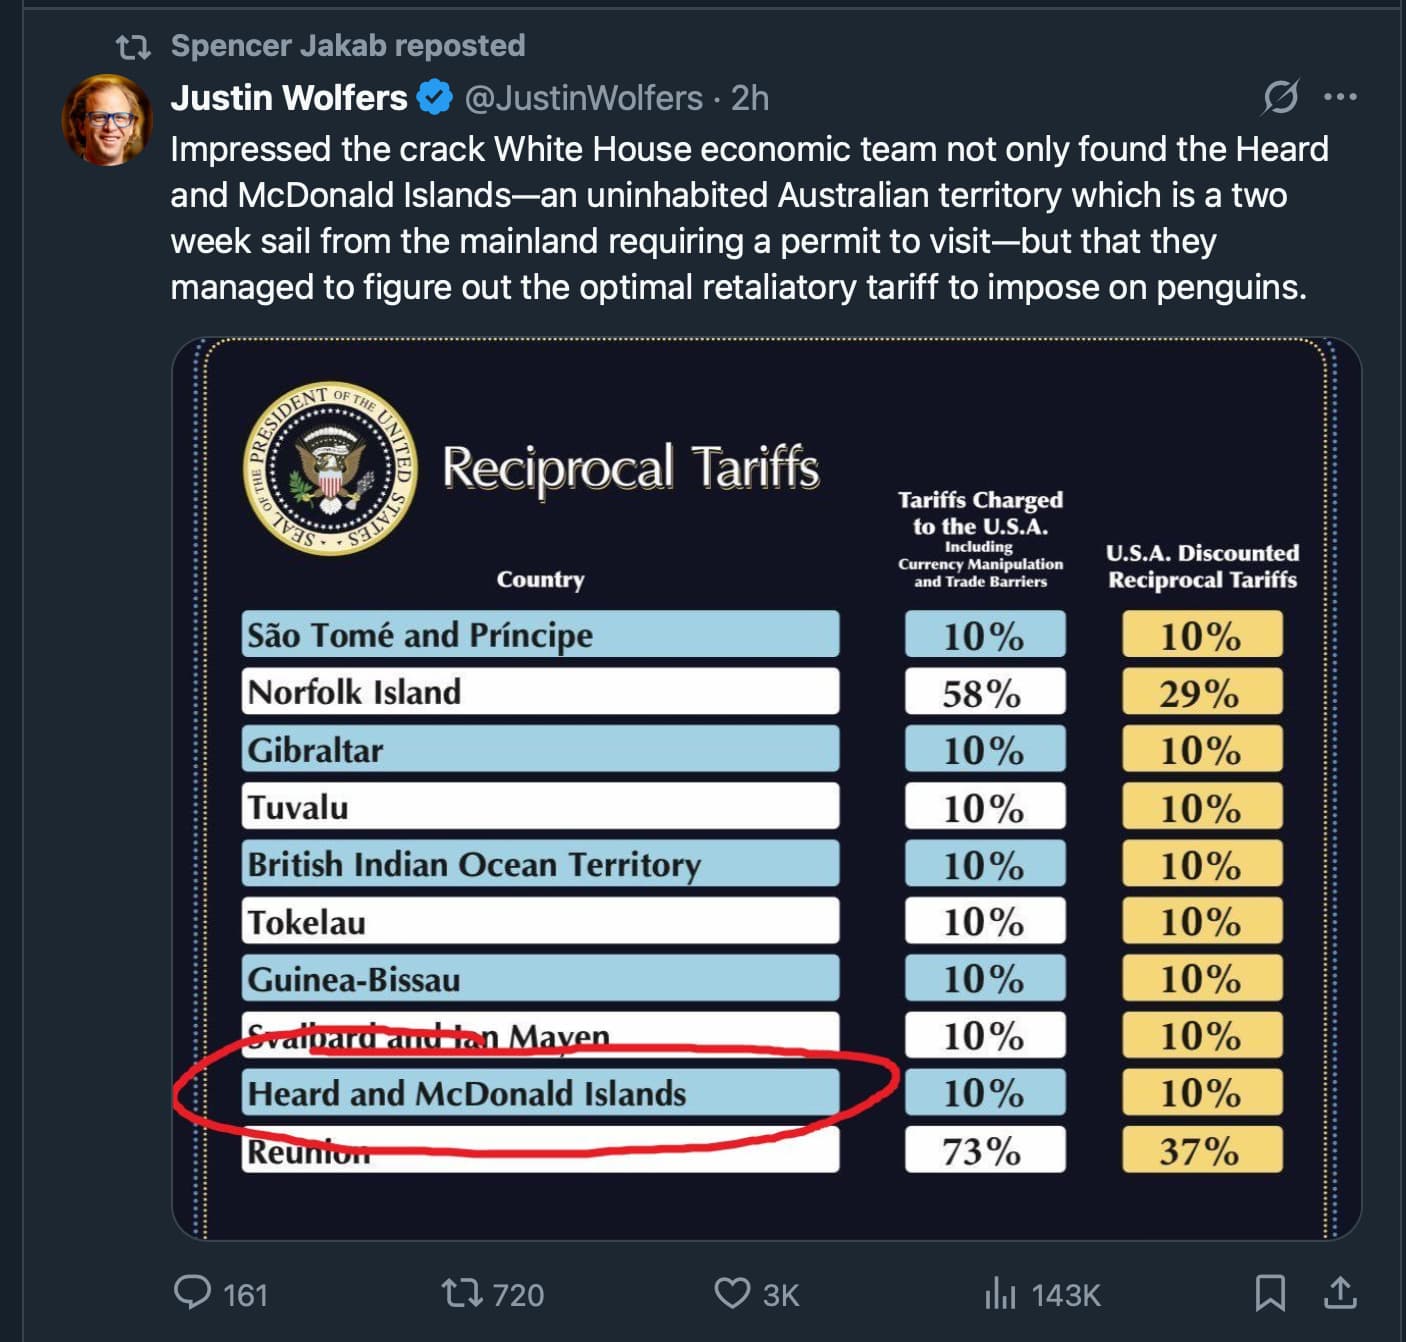Open the three-dot more options menu
The image size is (1406, 1342).
[x=1340, y=97]
